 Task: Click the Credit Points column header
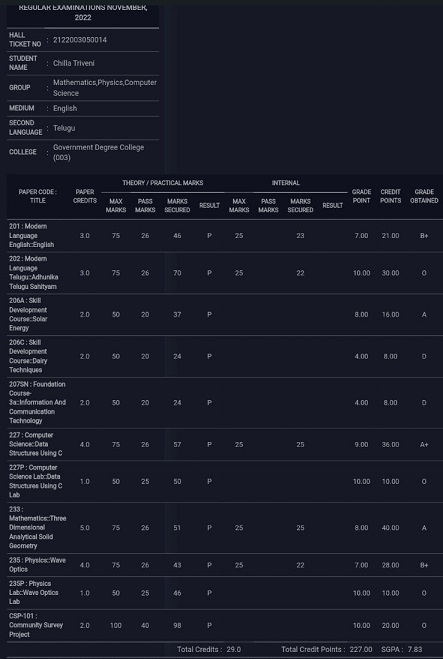390,196
